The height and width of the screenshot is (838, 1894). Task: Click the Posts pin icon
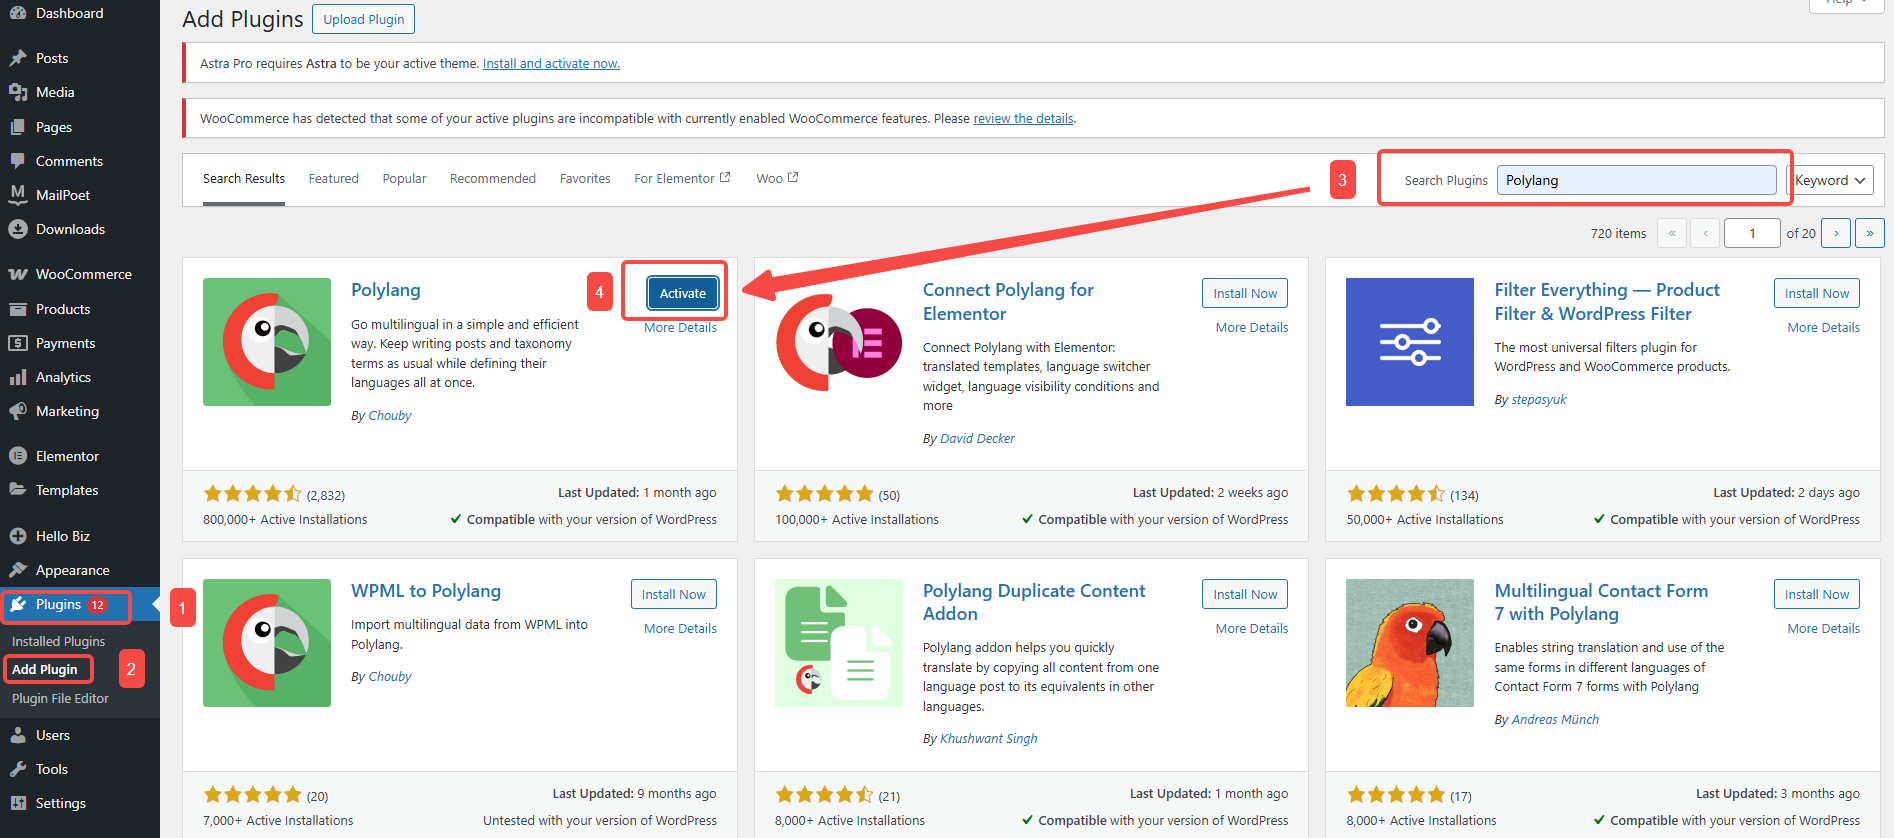(18, 58)
